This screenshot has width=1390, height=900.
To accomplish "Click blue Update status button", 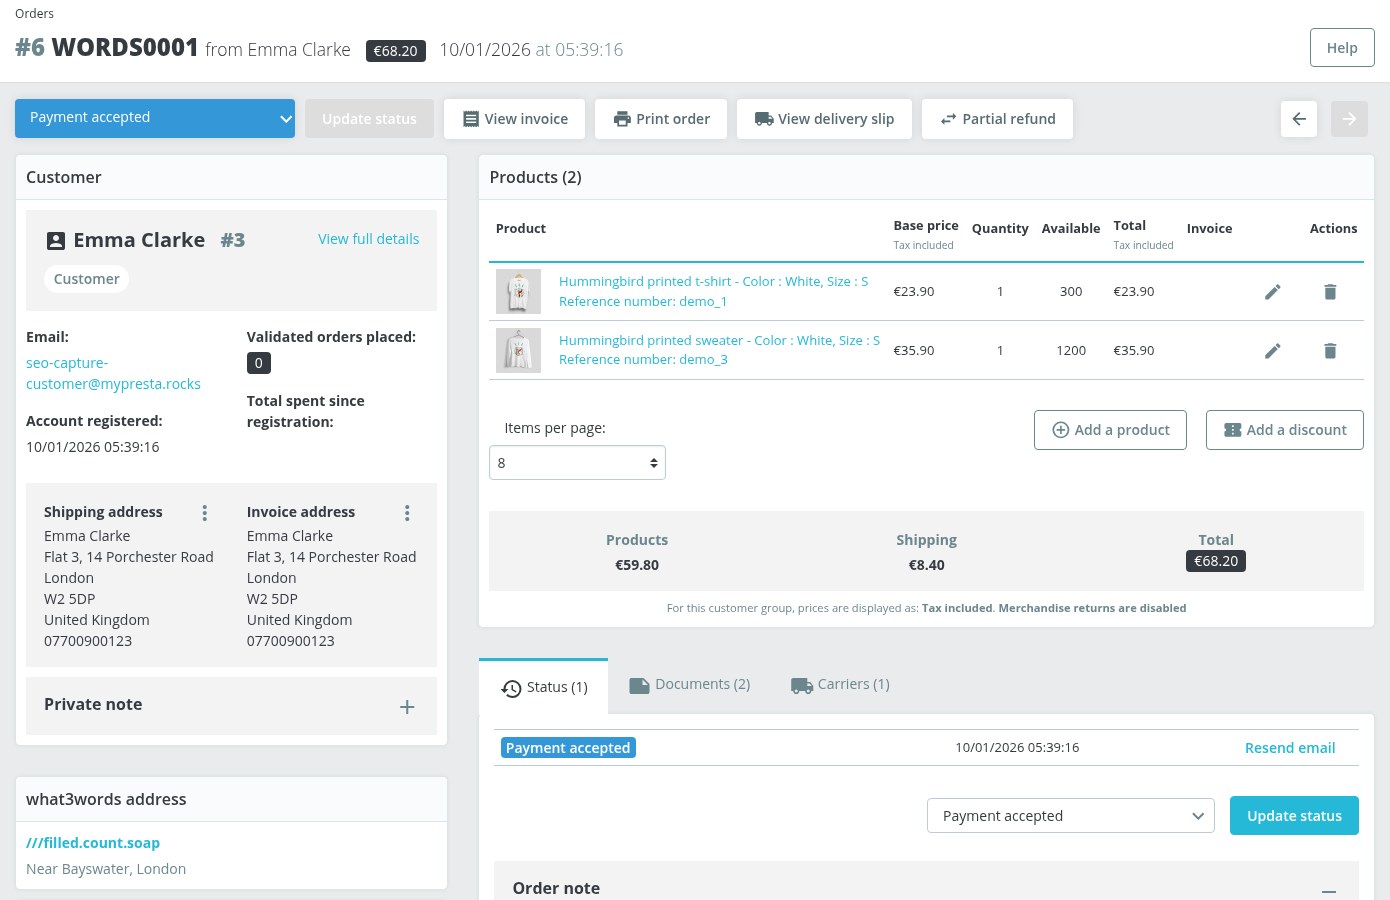I will [1294, 815].
